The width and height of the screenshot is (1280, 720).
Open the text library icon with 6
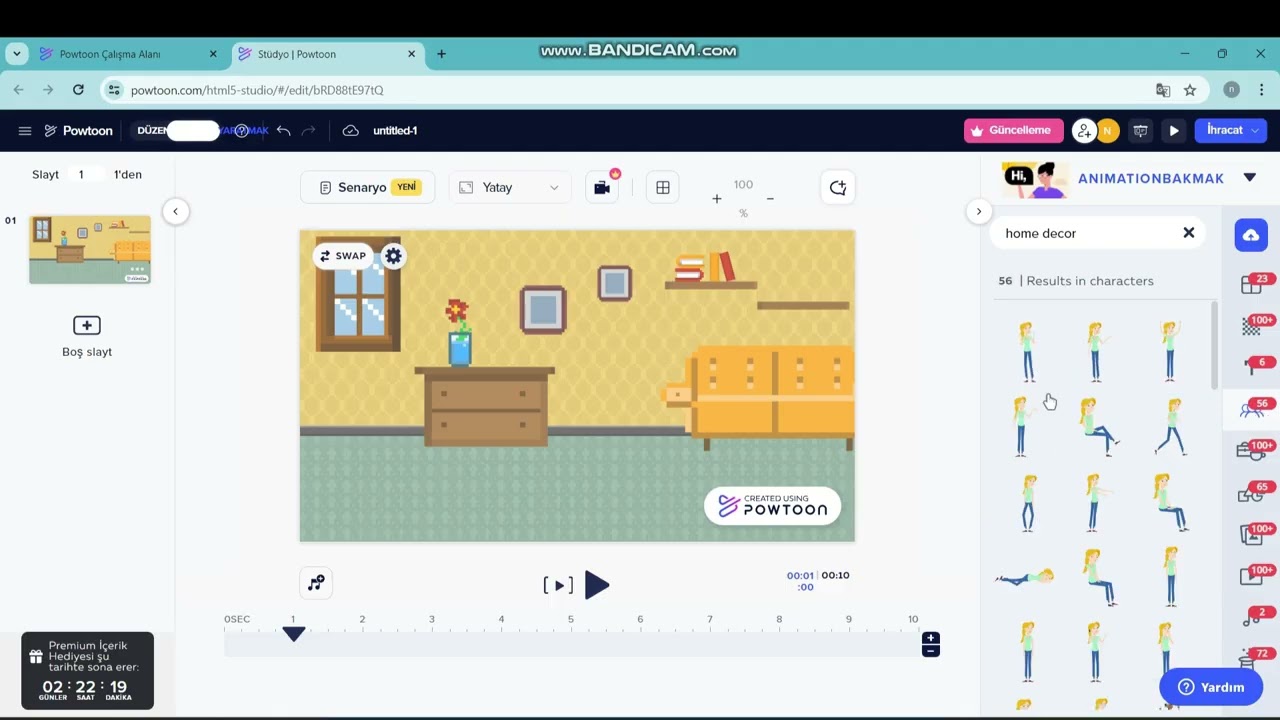click(x=1252, y=367)
